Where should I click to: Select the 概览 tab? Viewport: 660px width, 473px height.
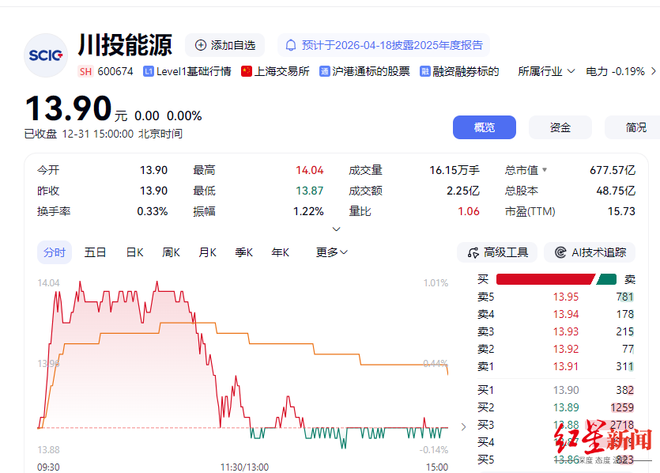coord(484,127)
